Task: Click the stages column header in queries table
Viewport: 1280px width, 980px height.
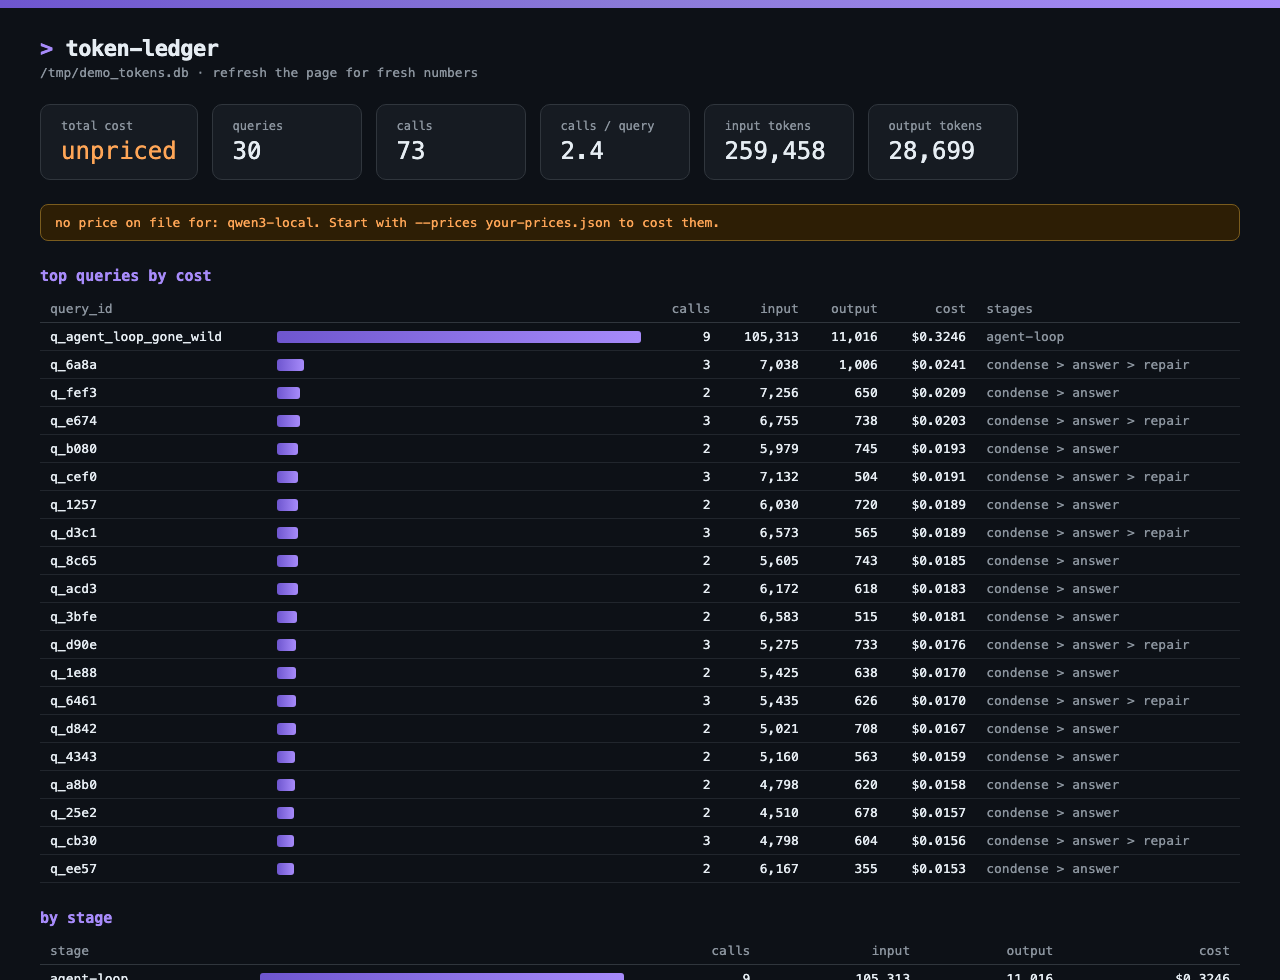Action: [1009, 309]
